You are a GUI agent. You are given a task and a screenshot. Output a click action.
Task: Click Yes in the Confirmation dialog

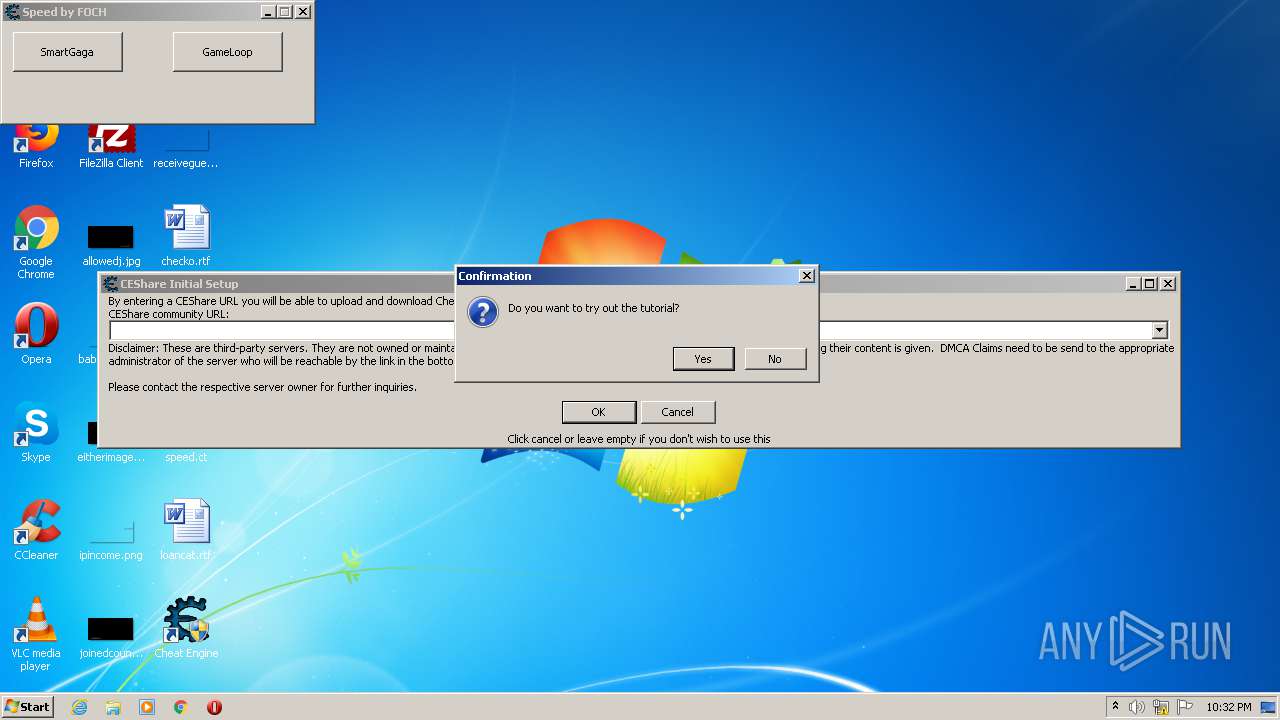[703, 359]
